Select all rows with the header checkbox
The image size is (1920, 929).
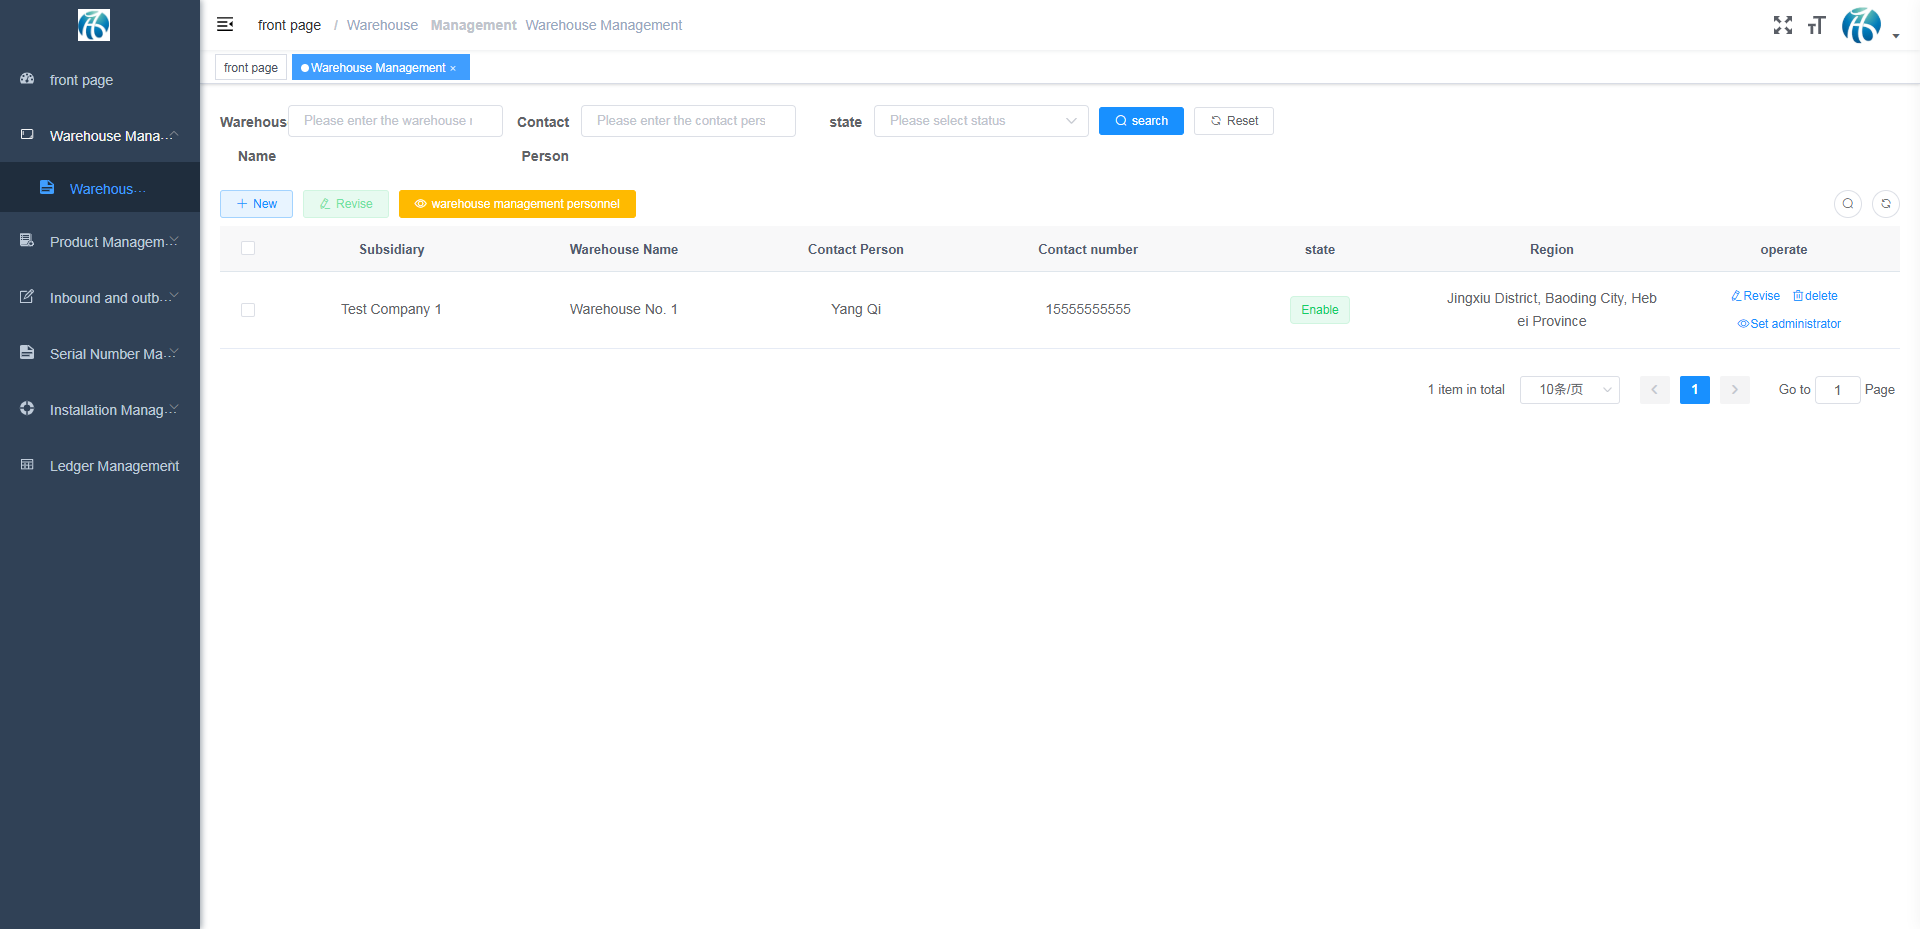248,248
